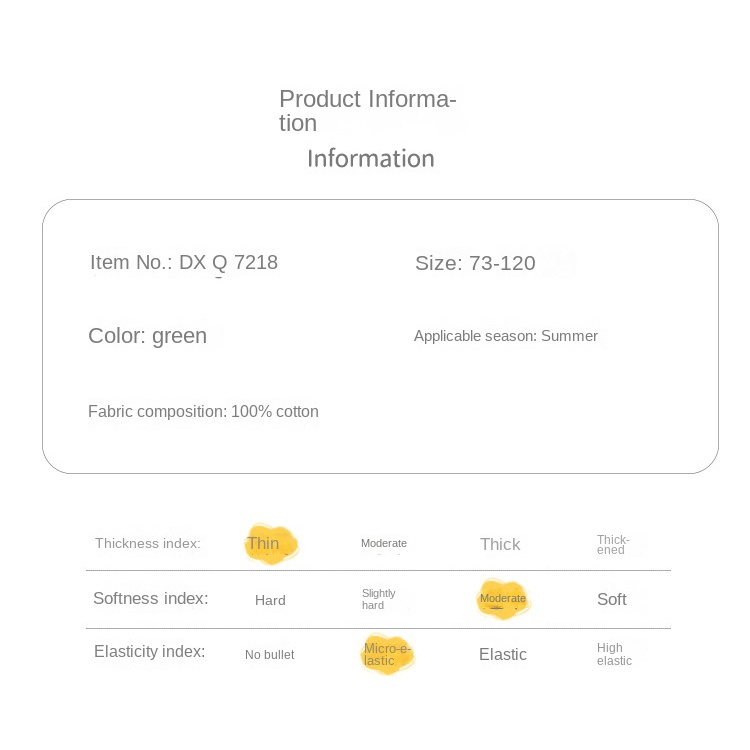Click the Size 73-120 text

point(475,263)
